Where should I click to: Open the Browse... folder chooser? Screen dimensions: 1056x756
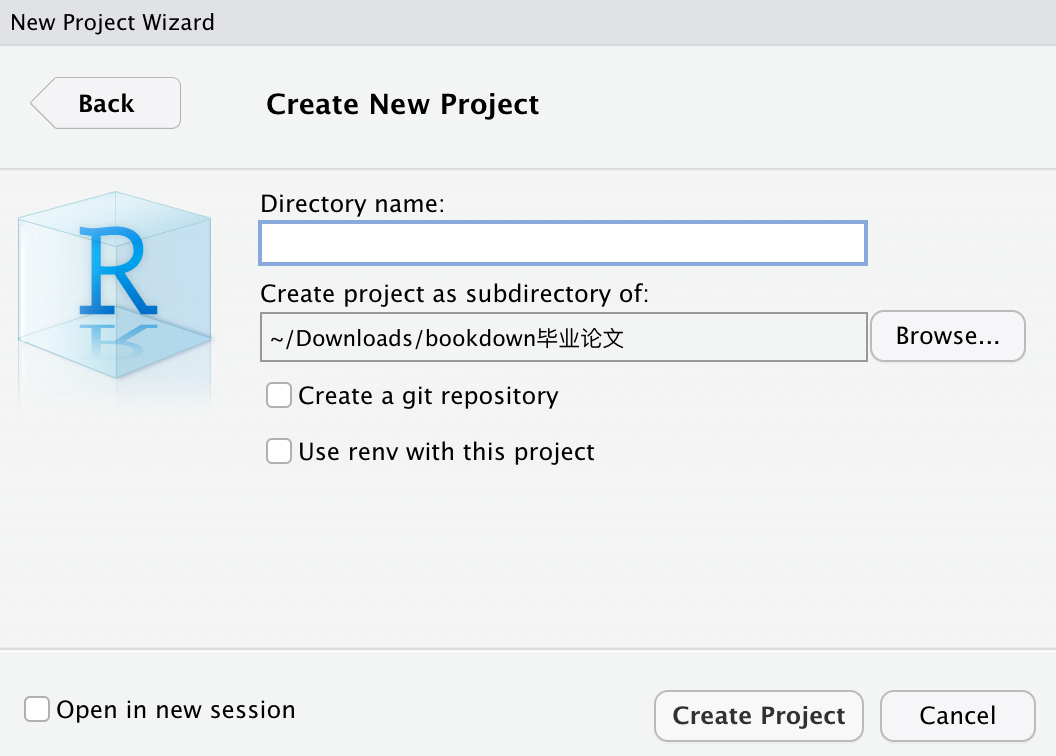[x=947, y=336]
